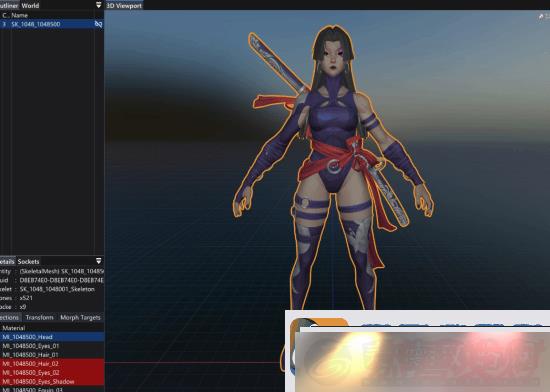
Task: Select the MI_1048500_Eyes_Shadow material row
Action: (x=52, y=381)
